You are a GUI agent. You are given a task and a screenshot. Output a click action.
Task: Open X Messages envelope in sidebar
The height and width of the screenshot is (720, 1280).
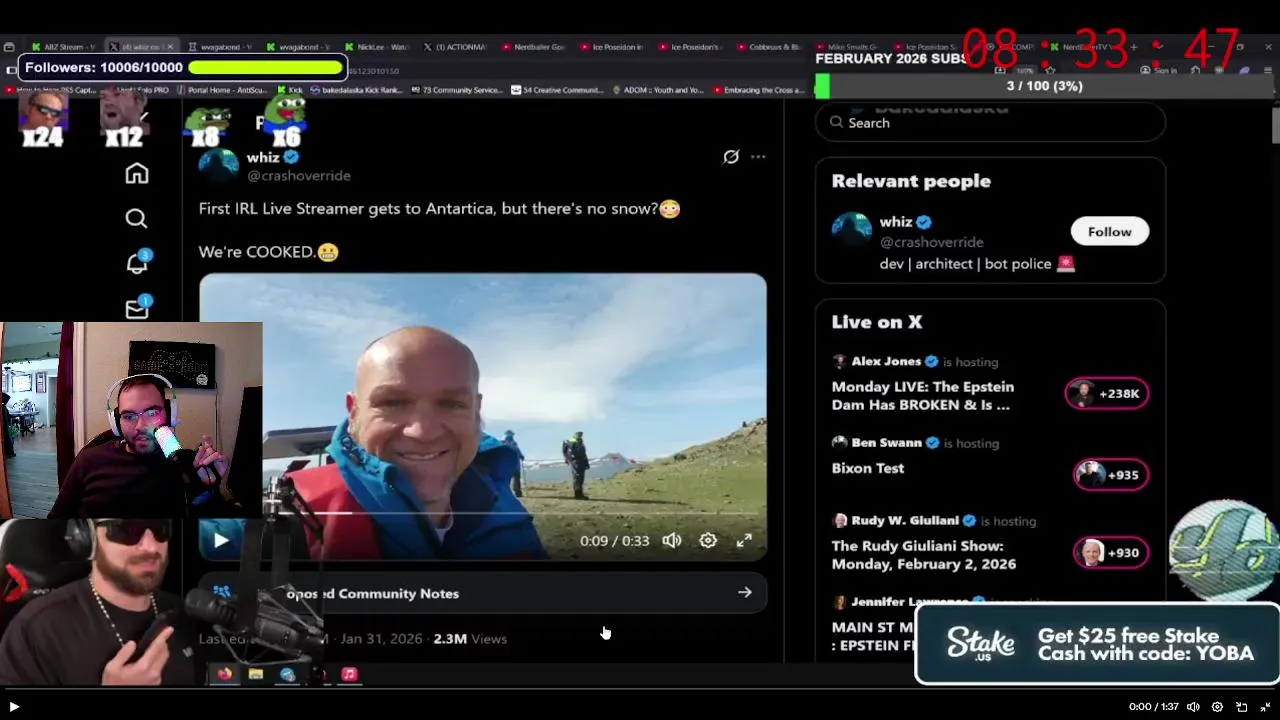coord(137,308)
